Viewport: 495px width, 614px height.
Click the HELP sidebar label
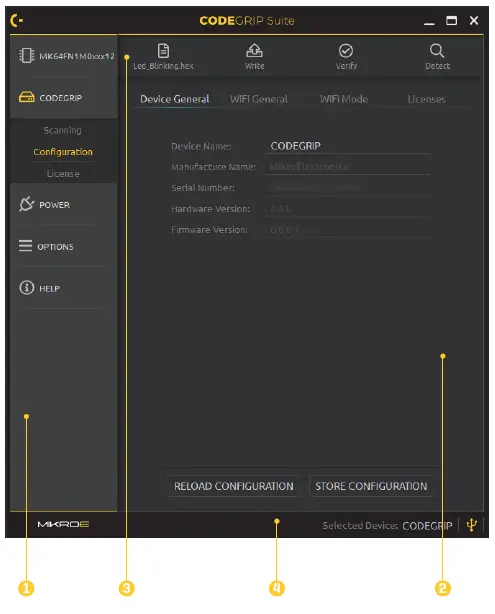tap(49, 289)
